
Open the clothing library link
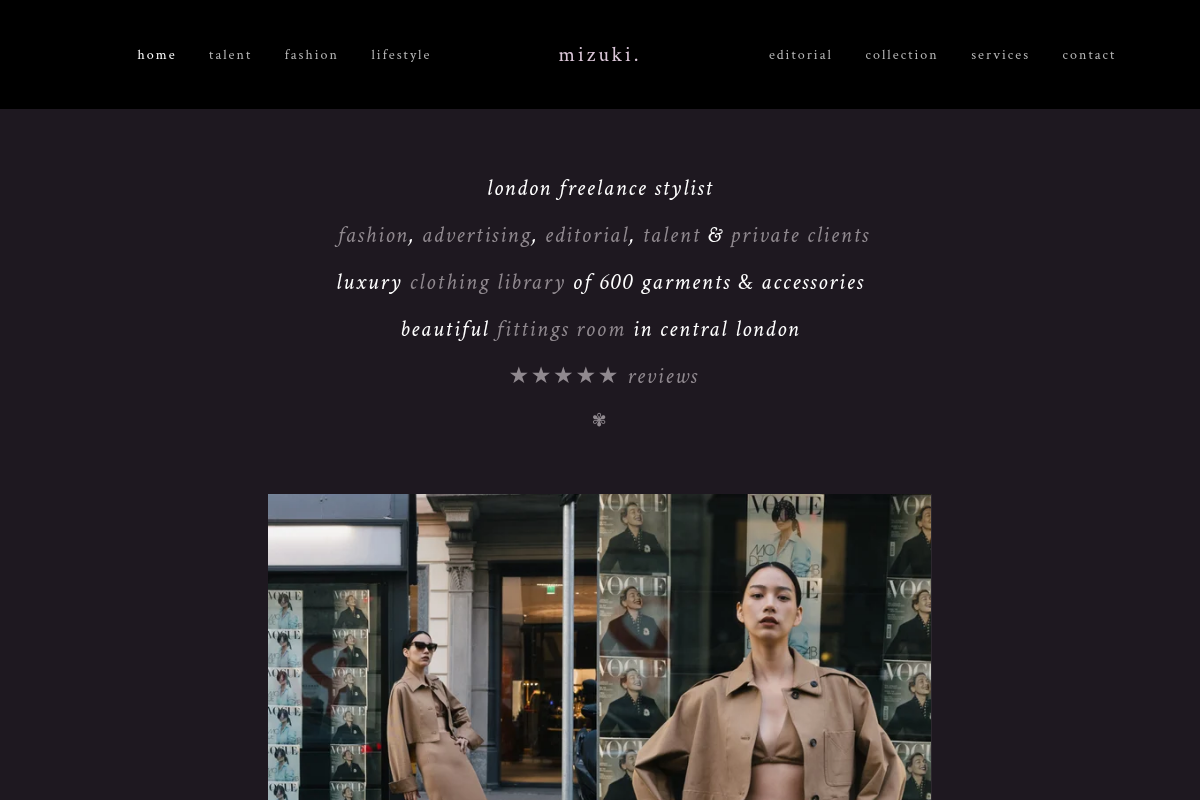[x=488, y=282]
